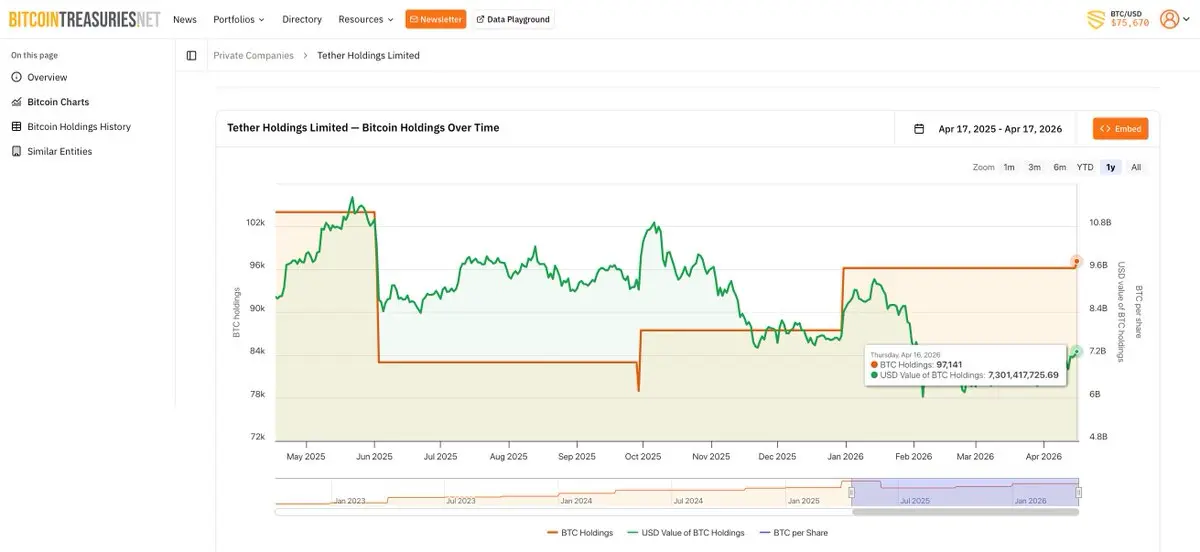Click the calendar icon in date range

coord(919,129)
